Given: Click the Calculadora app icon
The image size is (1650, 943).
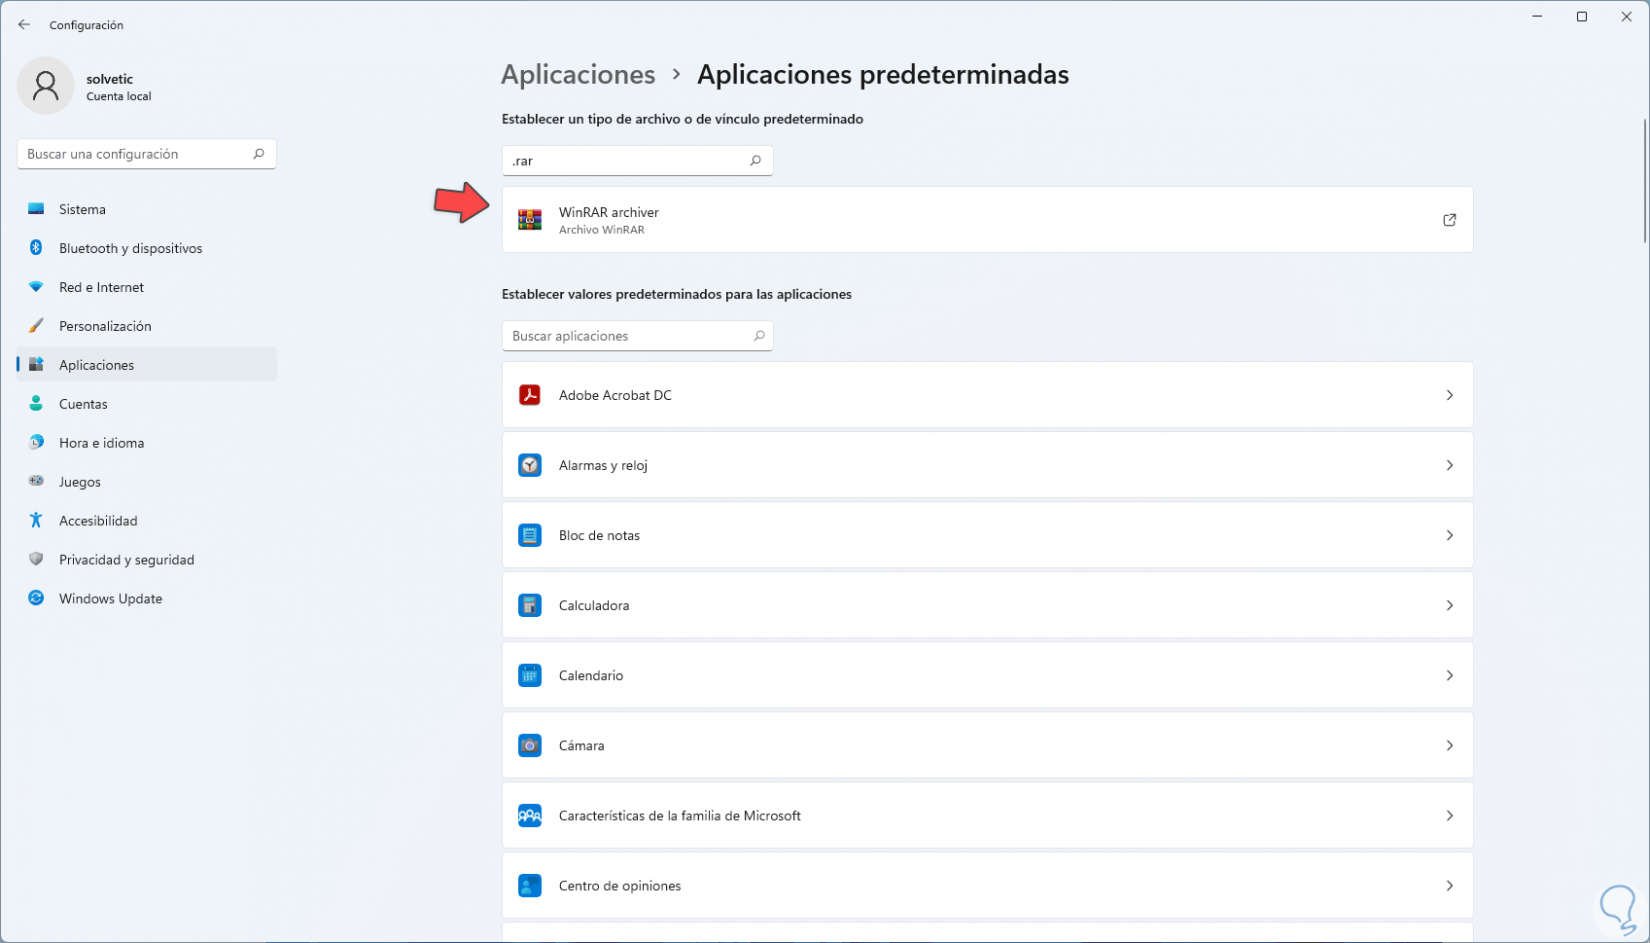Looking at the screenshot, I should click(529, 605).
